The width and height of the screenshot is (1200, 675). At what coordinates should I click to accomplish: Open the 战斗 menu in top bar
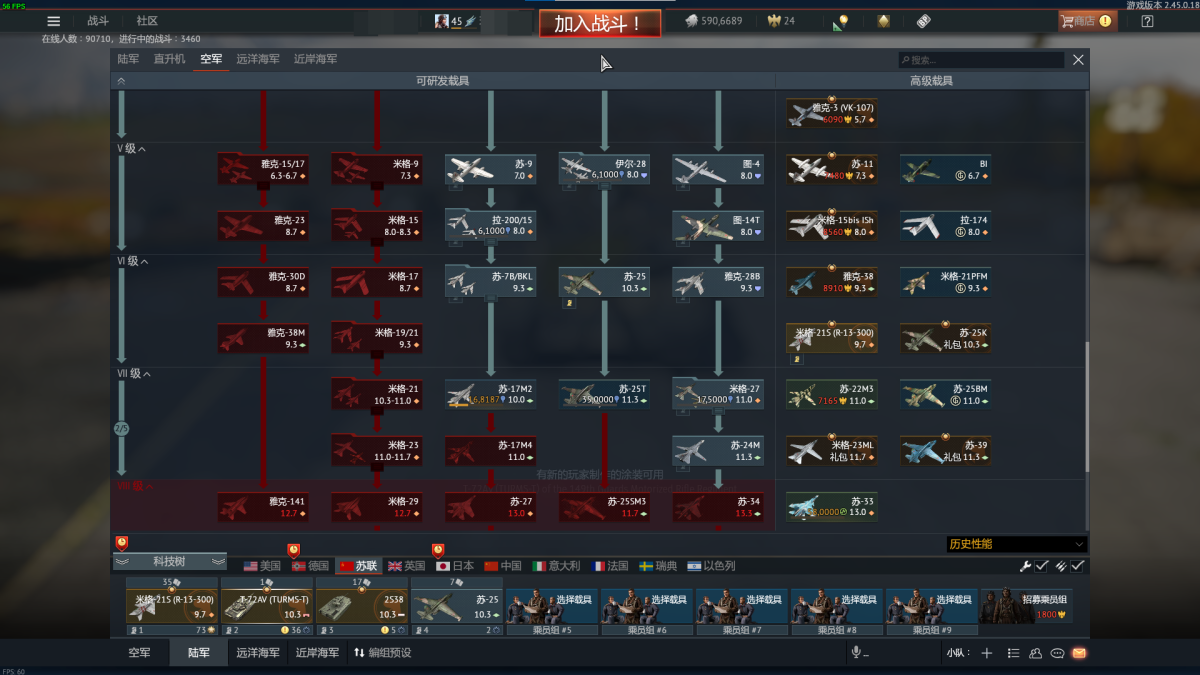[x=98, y=21]
